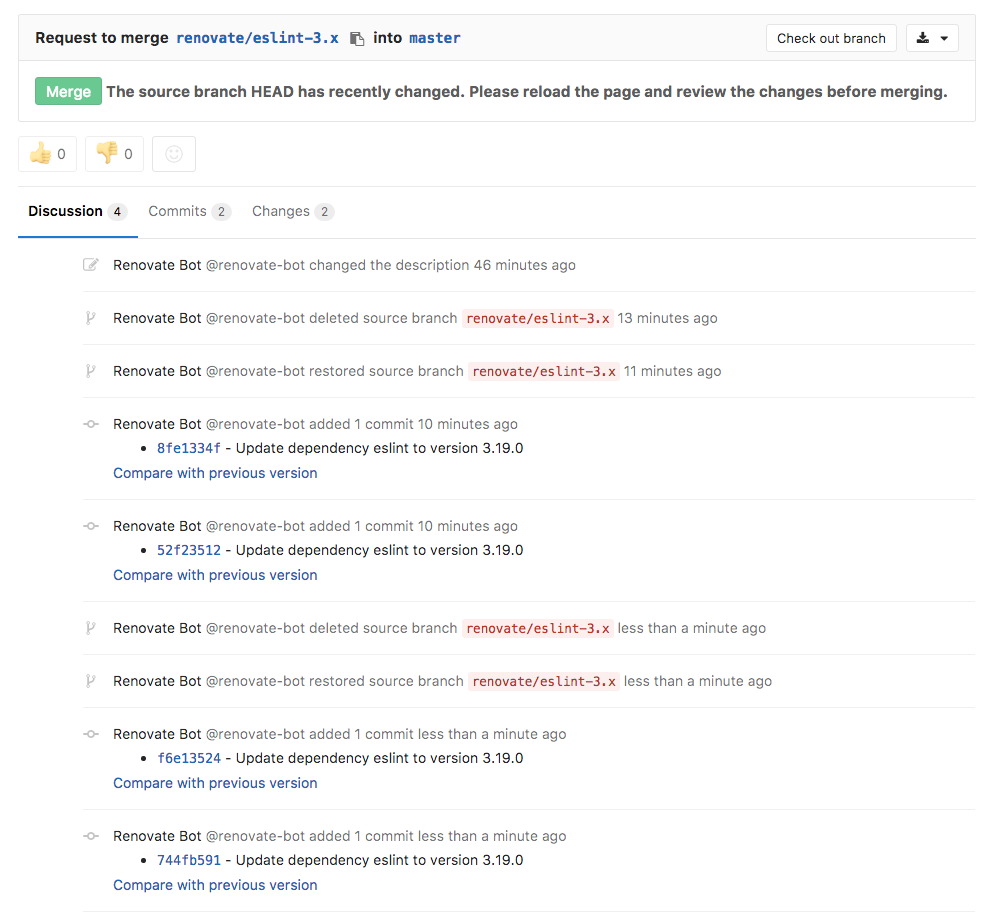Click the 11 minutes ago timestamp

coord(673,371)
